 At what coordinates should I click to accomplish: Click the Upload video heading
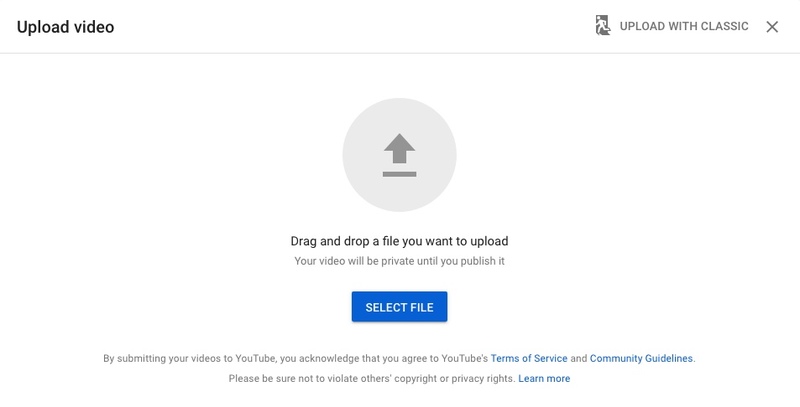[x=65, y=27]
